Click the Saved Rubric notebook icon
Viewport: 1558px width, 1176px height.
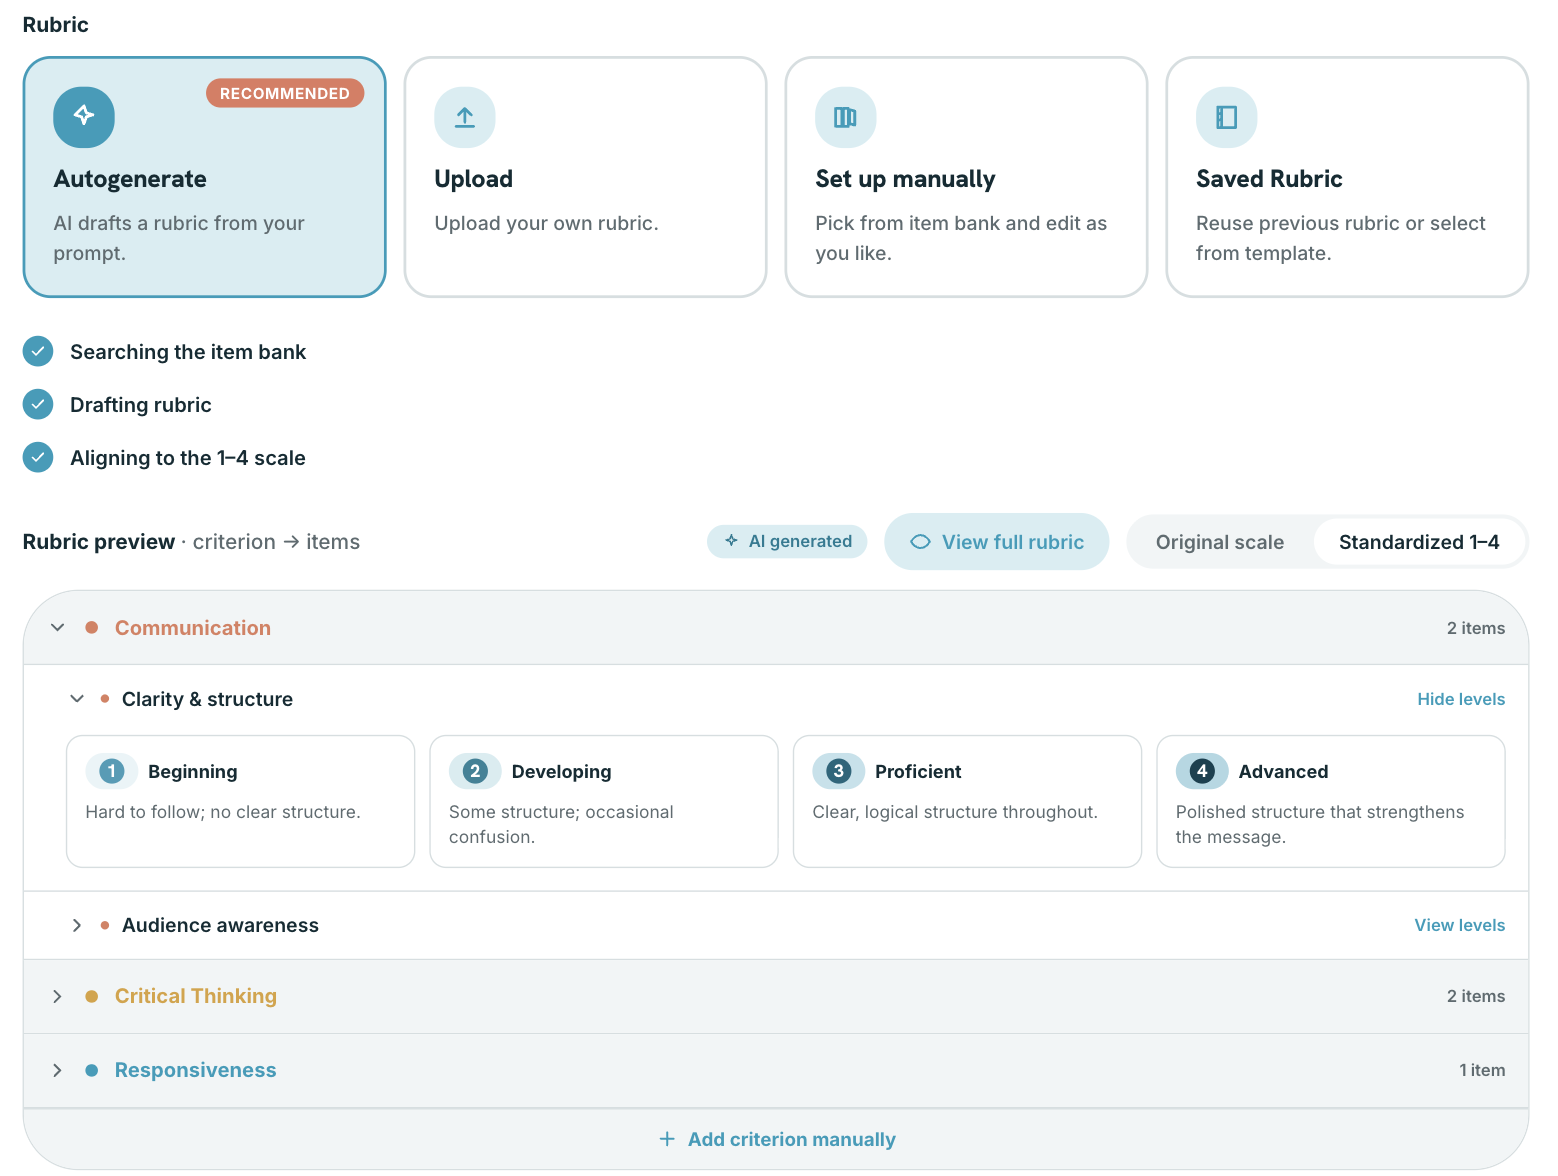[1227, 117]
